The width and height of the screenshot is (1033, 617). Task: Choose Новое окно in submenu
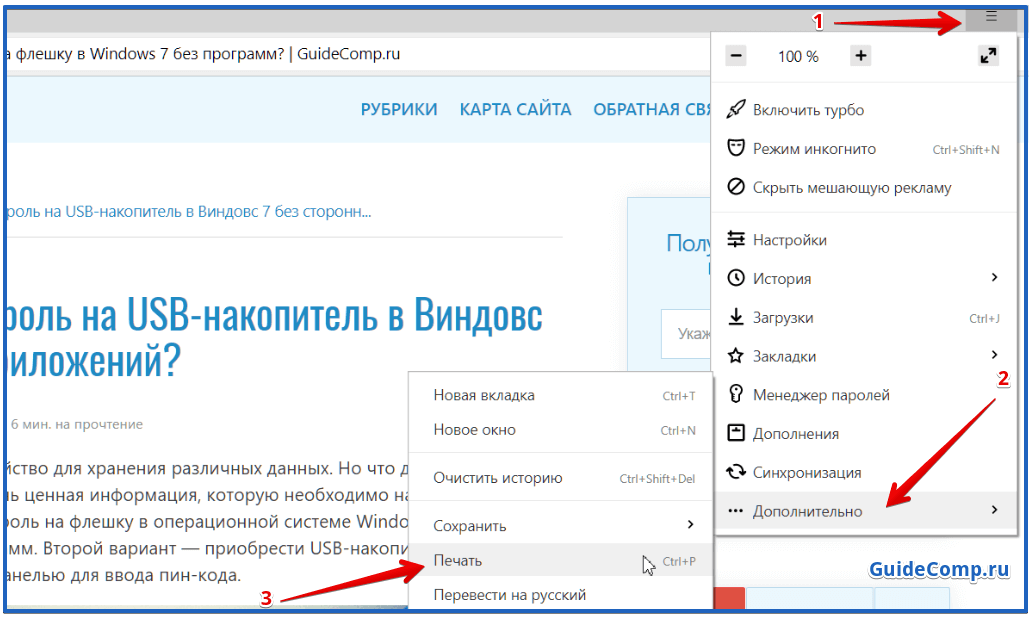[561, 430]
